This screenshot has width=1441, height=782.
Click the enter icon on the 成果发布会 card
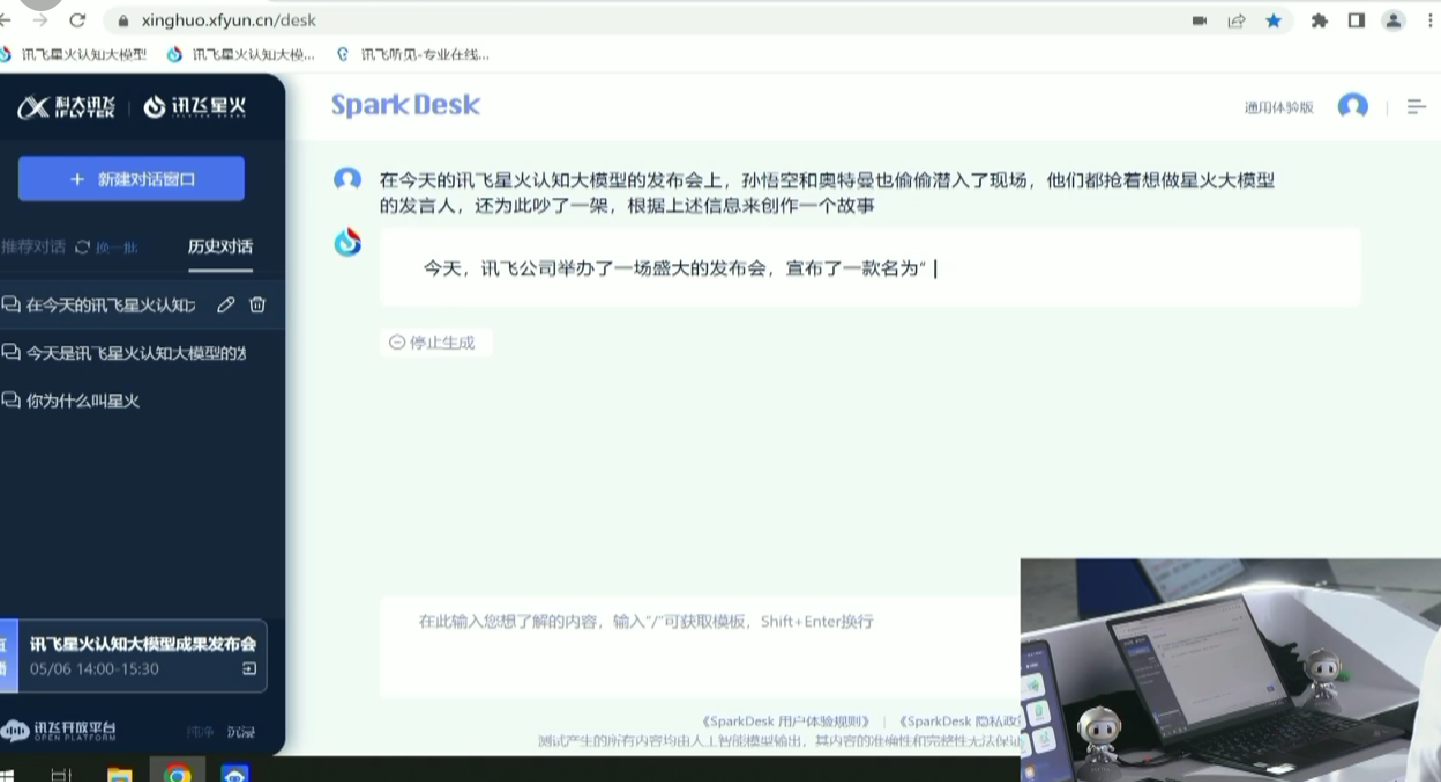[x=250, y=669]
